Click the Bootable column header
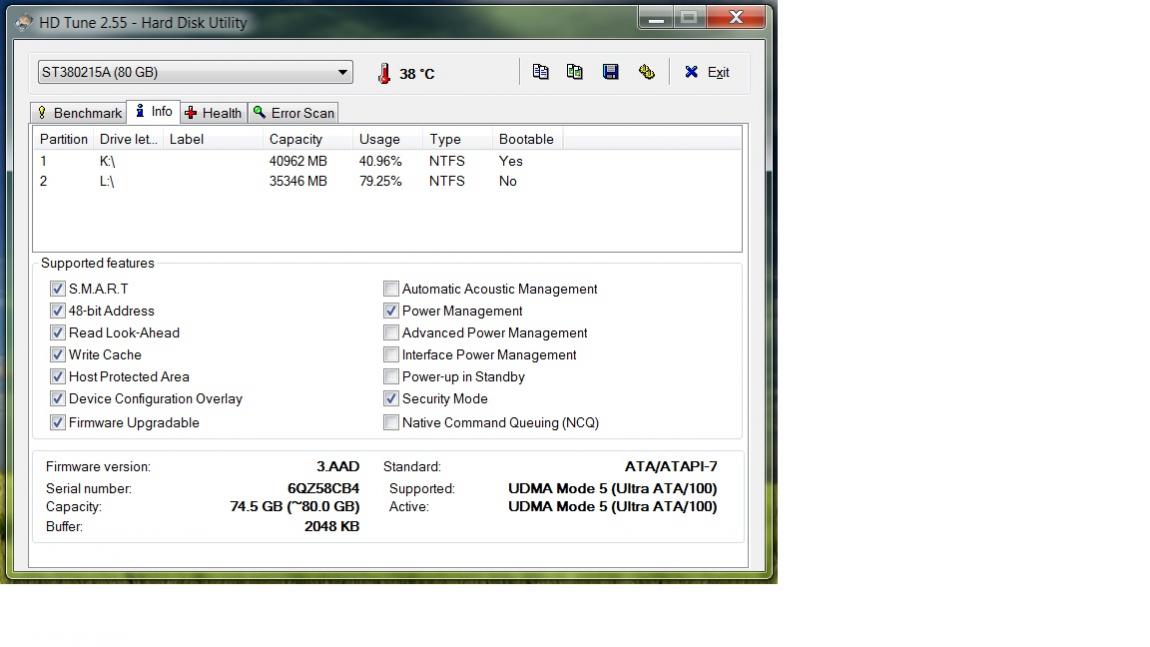 click(527, 139)
